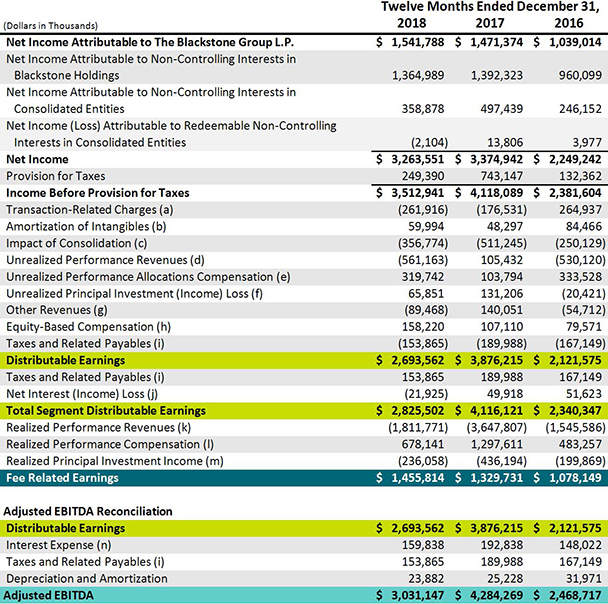Image resolution: width=608 pixels, height=604 pixels.
Task: Click the value 2,825,502
Action: tap(418, 411)
